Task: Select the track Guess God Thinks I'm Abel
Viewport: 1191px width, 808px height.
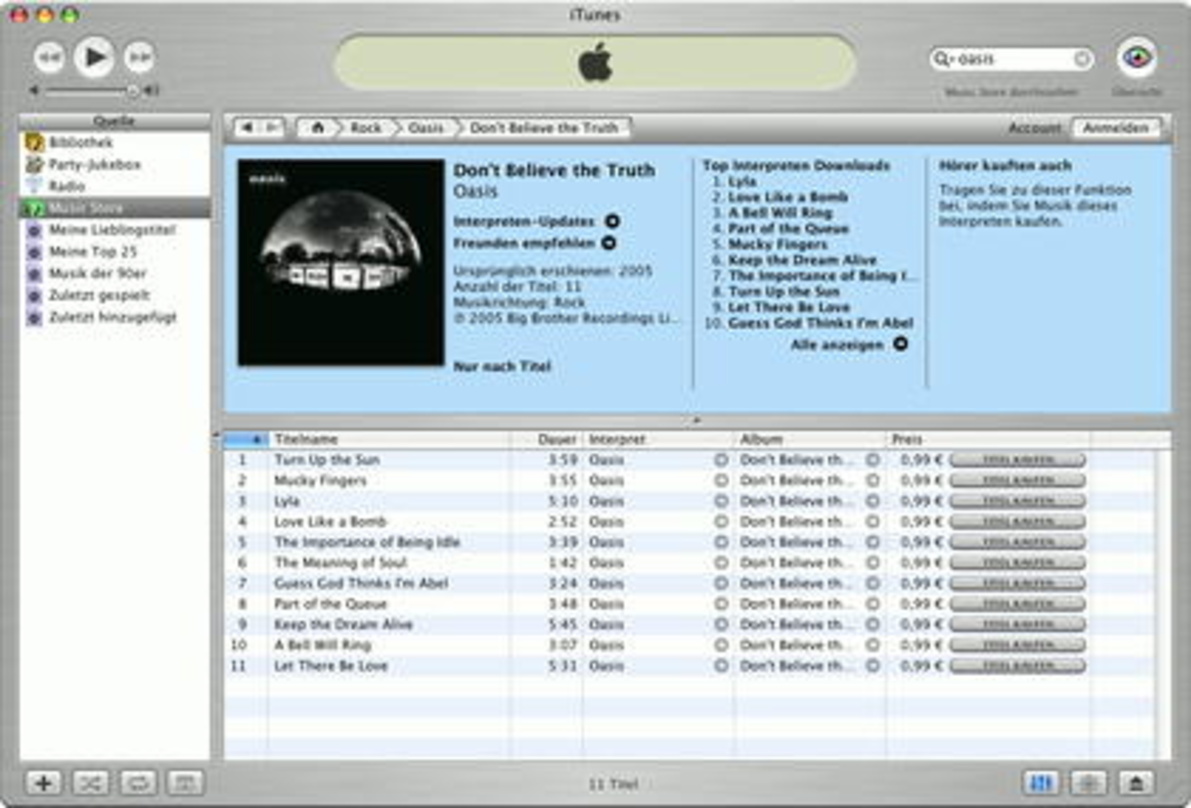Action: tap(690, 583)
